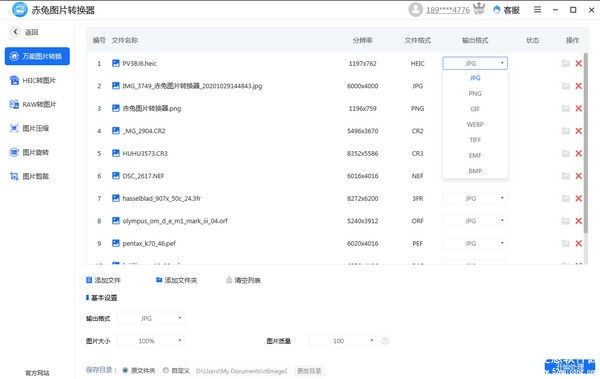This screenshot has width=600, height=379.
Task: Select the 原文件夹 save directory radio button
Action: [x=125, y=370]
